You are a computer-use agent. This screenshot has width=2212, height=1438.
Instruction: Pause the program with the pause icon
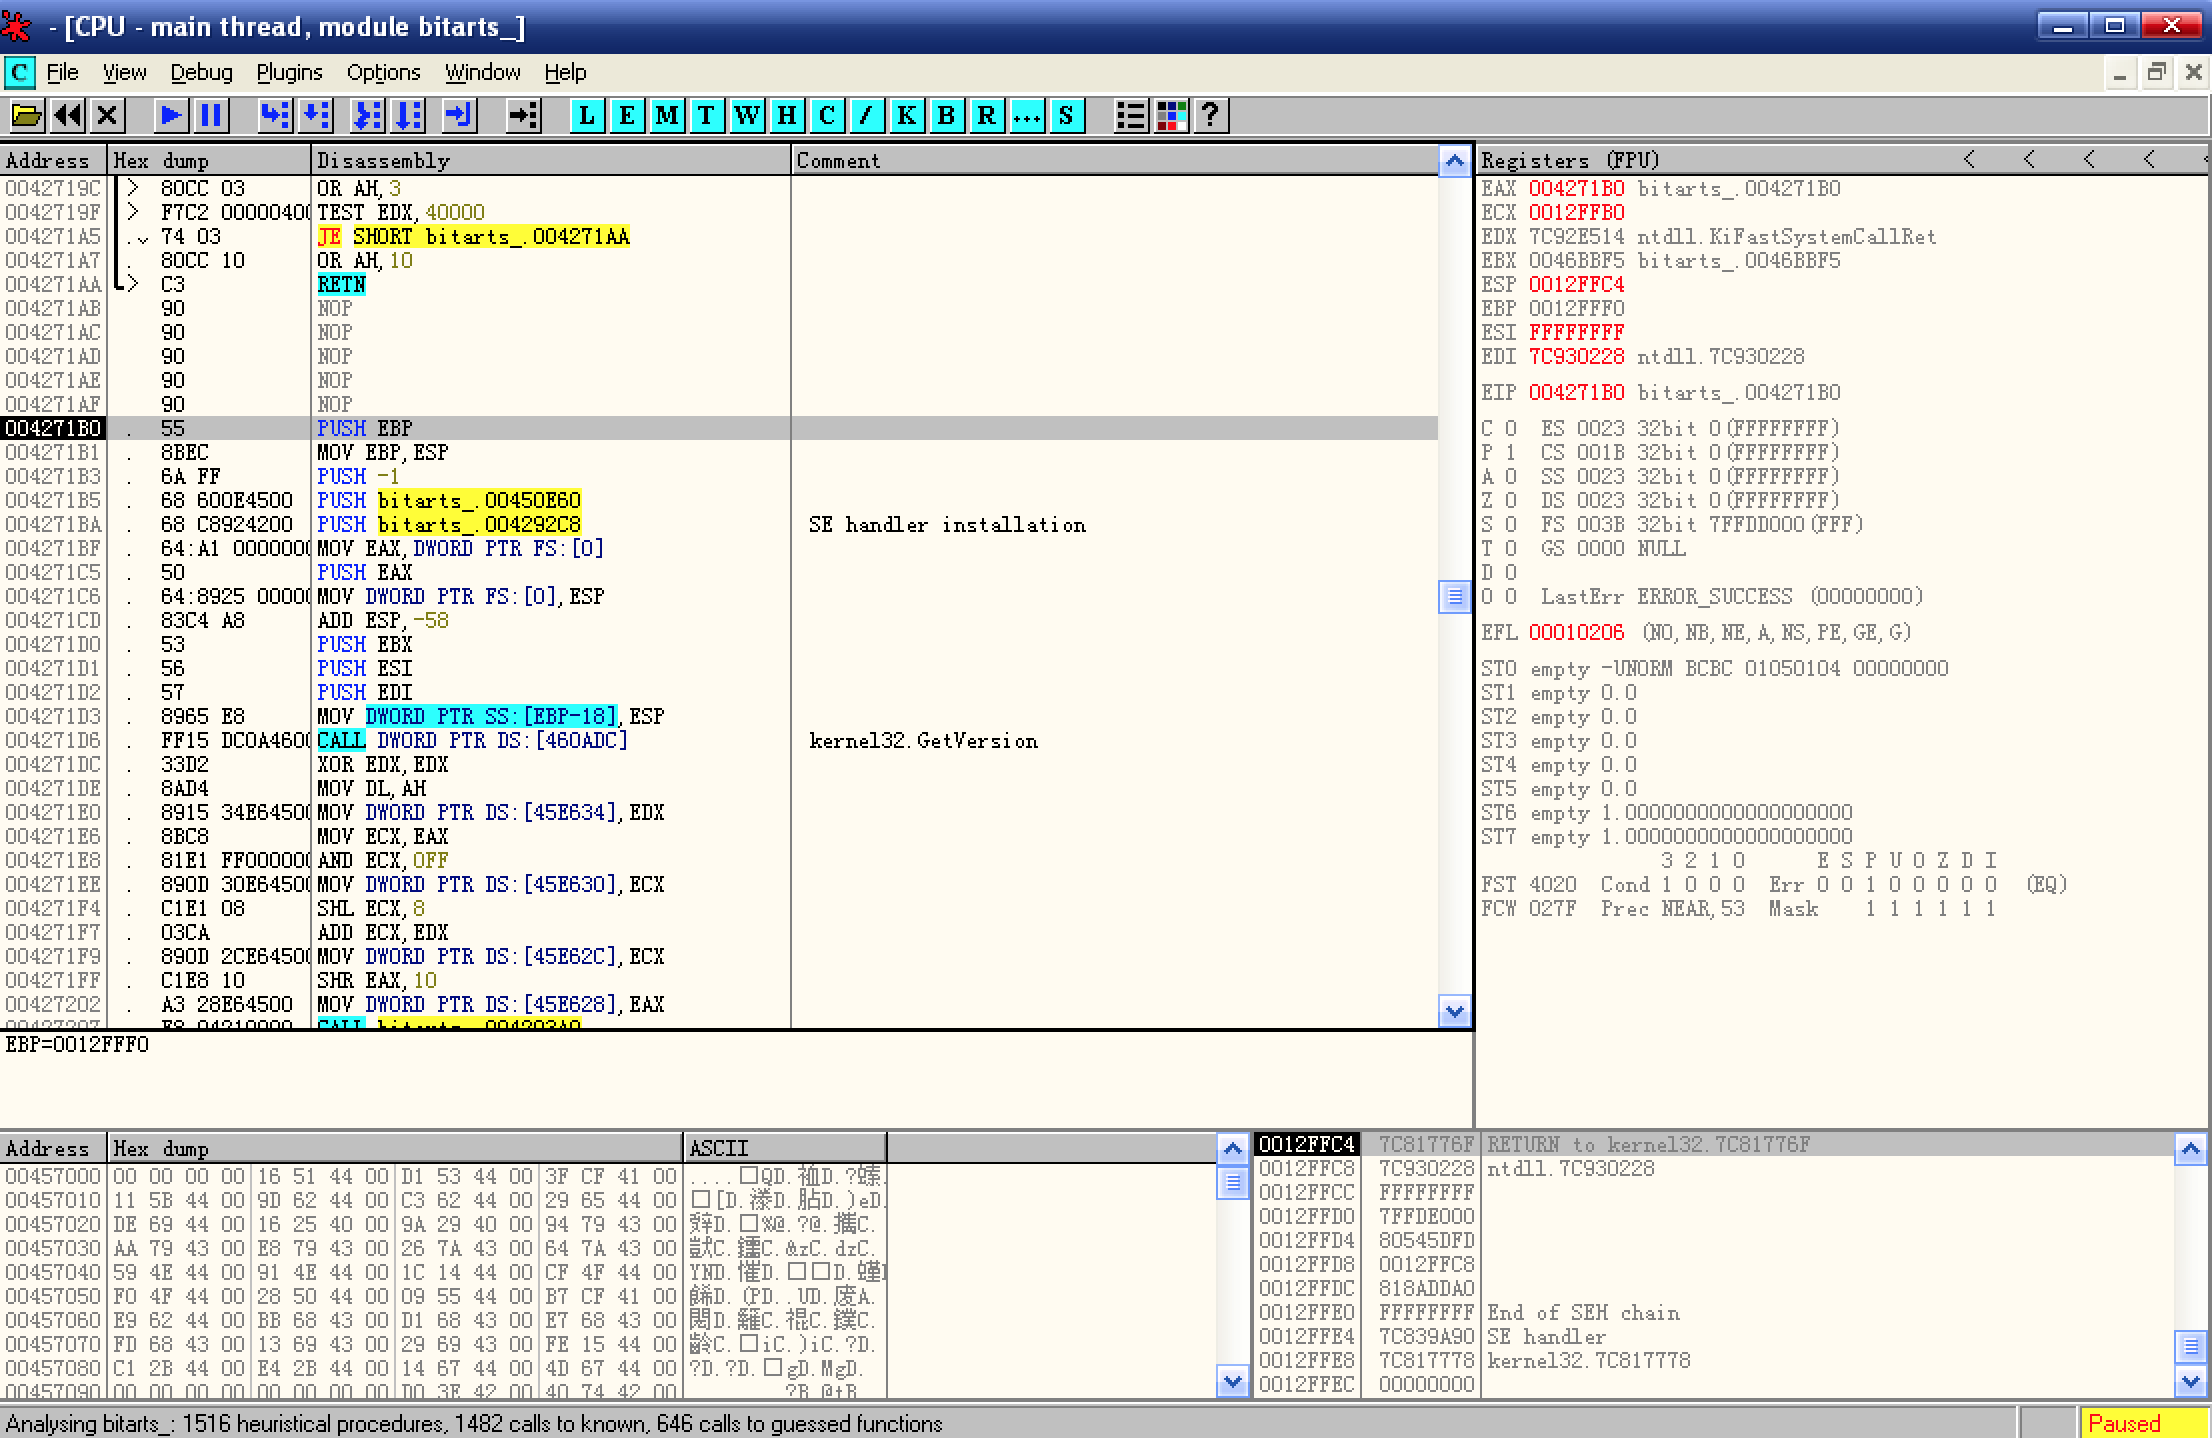(x=211, y=116)
